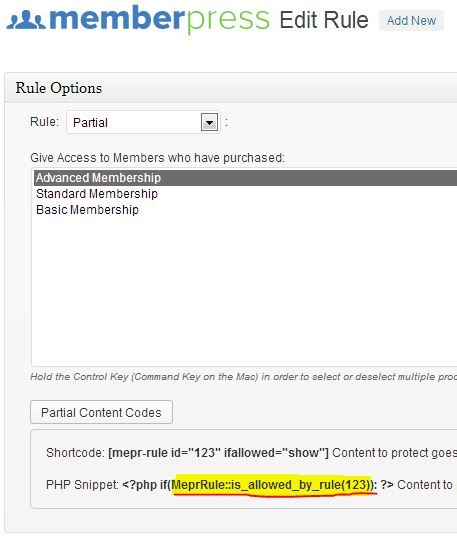Click the Rule Options panel header
457x553 pixels.
point(231,88)
